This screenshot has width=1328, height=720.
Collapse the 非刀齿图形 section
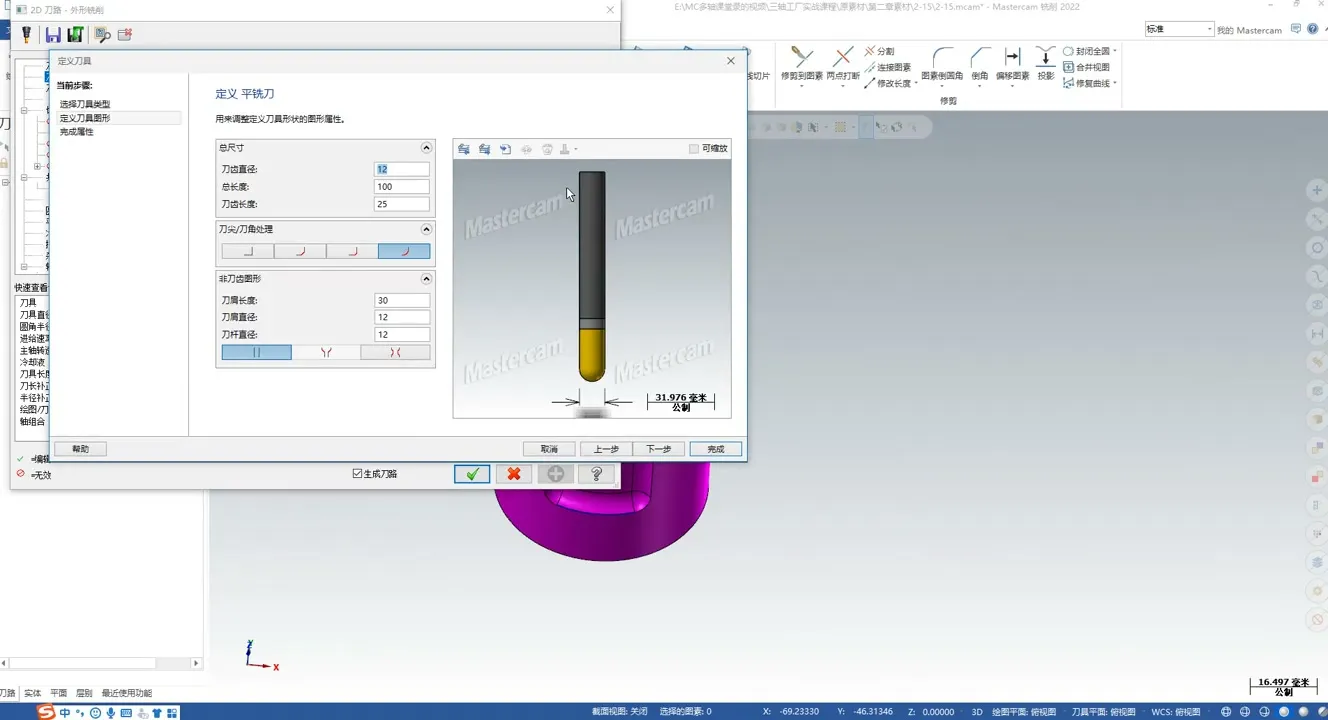(426, 279)
